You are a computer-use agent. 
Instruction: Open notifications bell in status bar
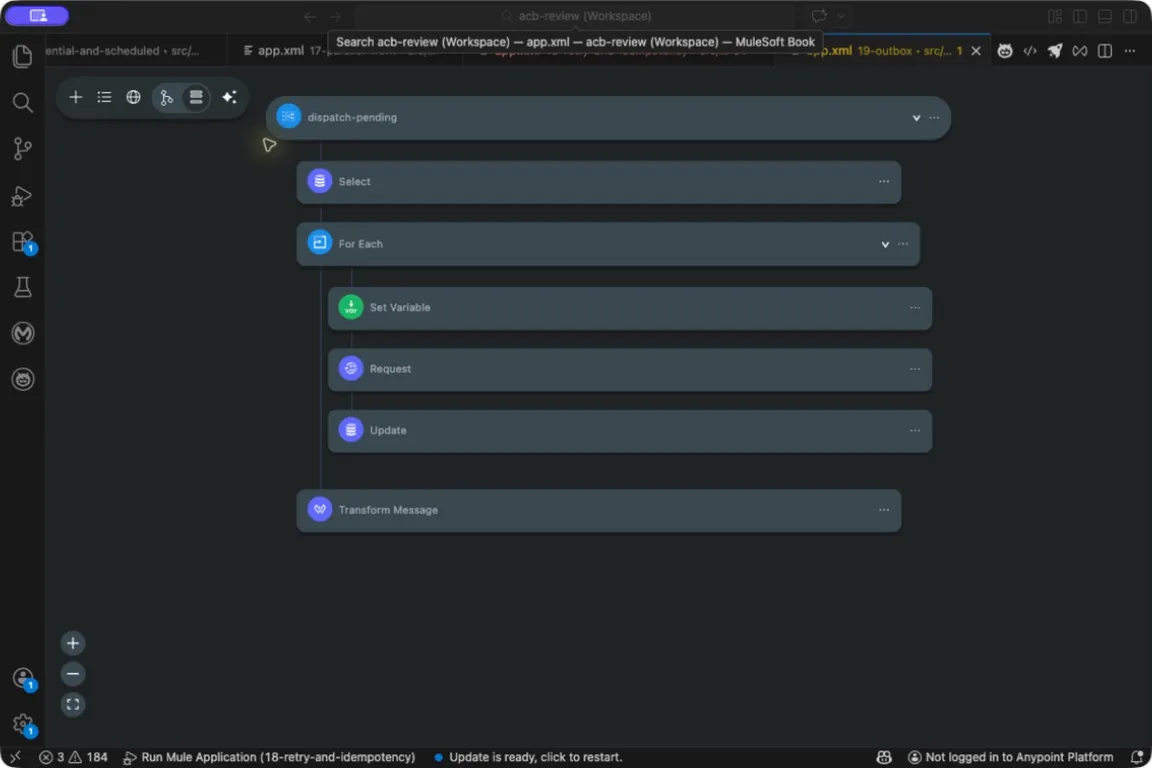click(1137, 757)
